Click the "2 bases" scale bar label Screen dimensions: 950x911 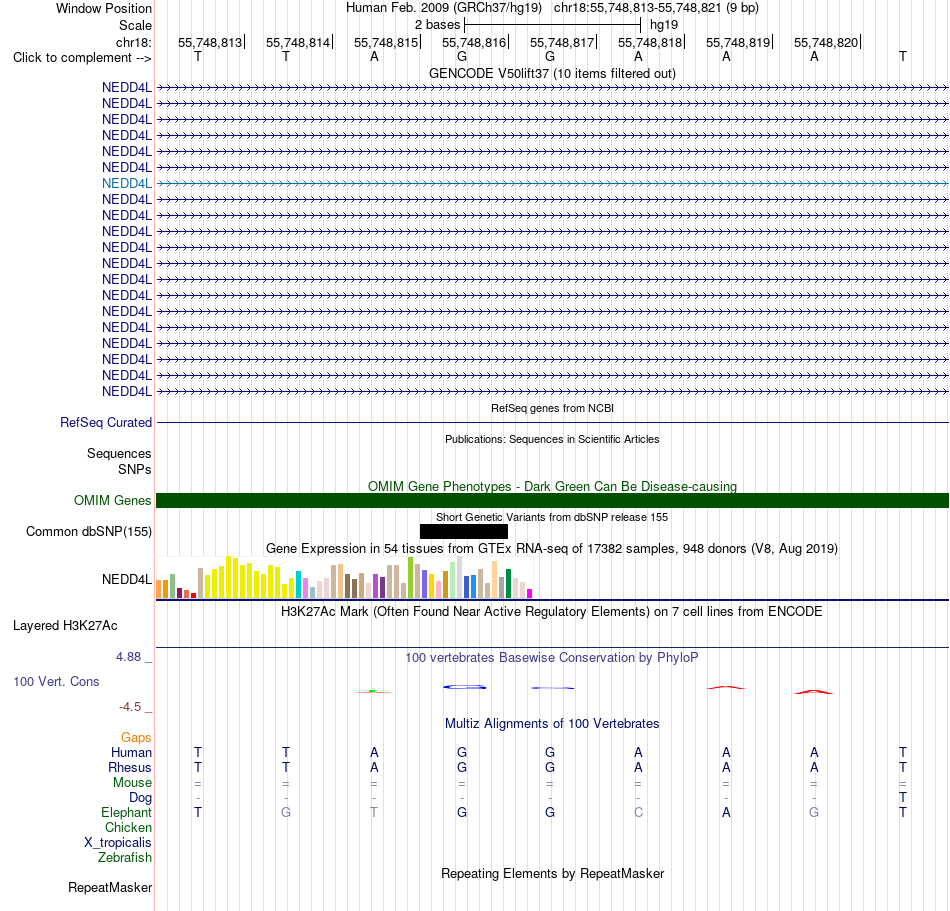coord(437,25)
